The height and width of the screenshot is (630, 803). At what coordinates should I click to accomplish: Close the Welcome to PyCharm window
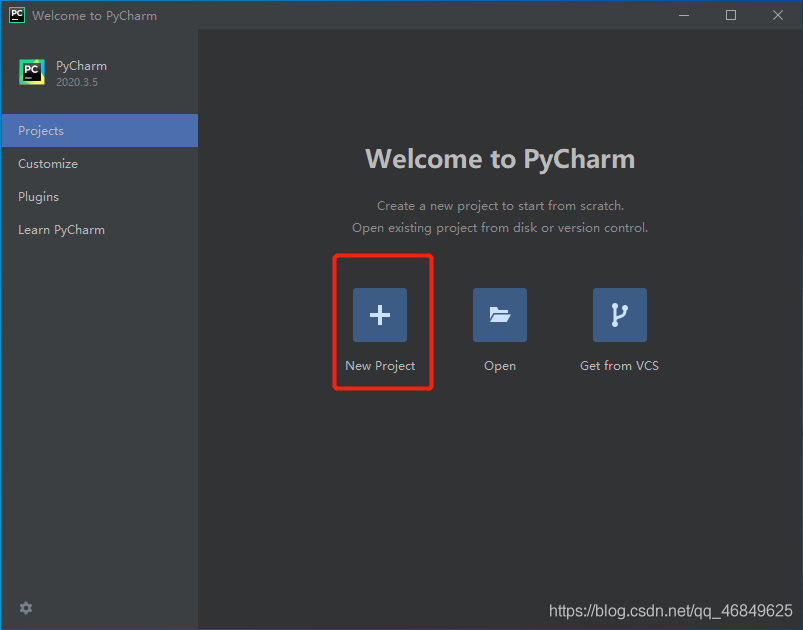[x=778, y=15]
